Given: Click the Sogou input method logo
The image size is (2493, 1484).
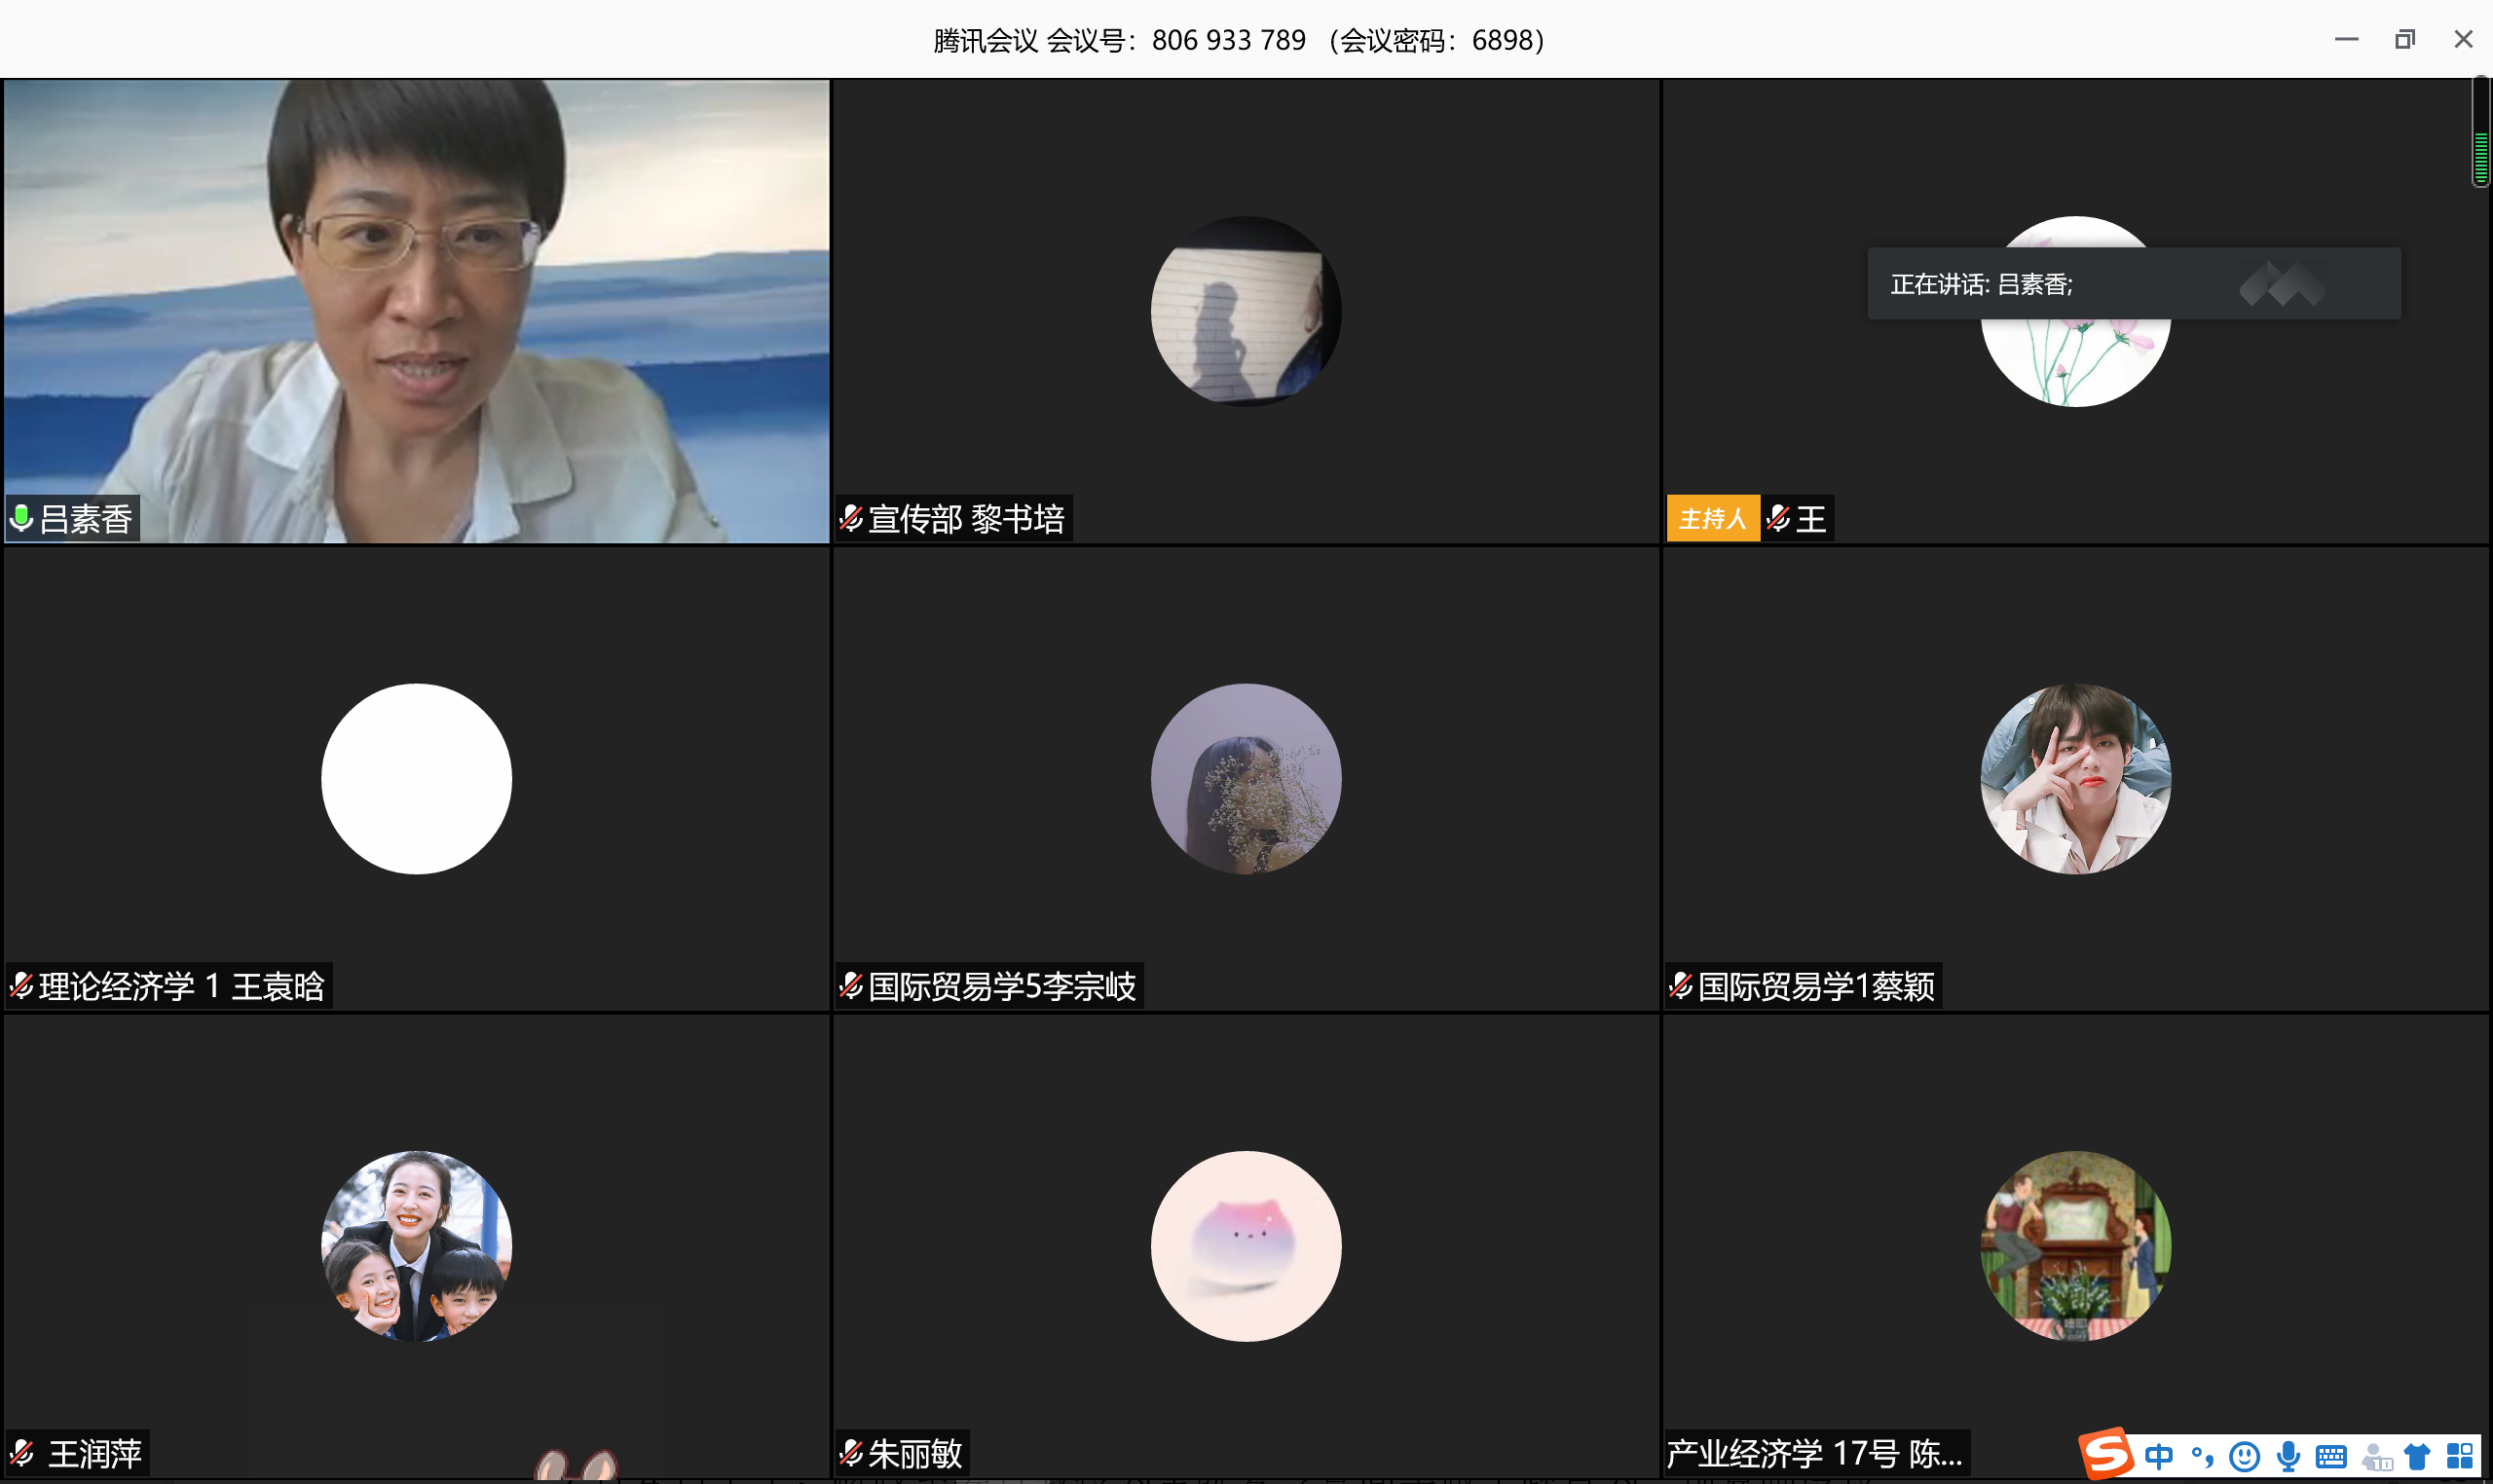Looking at the screenshot, I should click(x=2107, y=1454).
